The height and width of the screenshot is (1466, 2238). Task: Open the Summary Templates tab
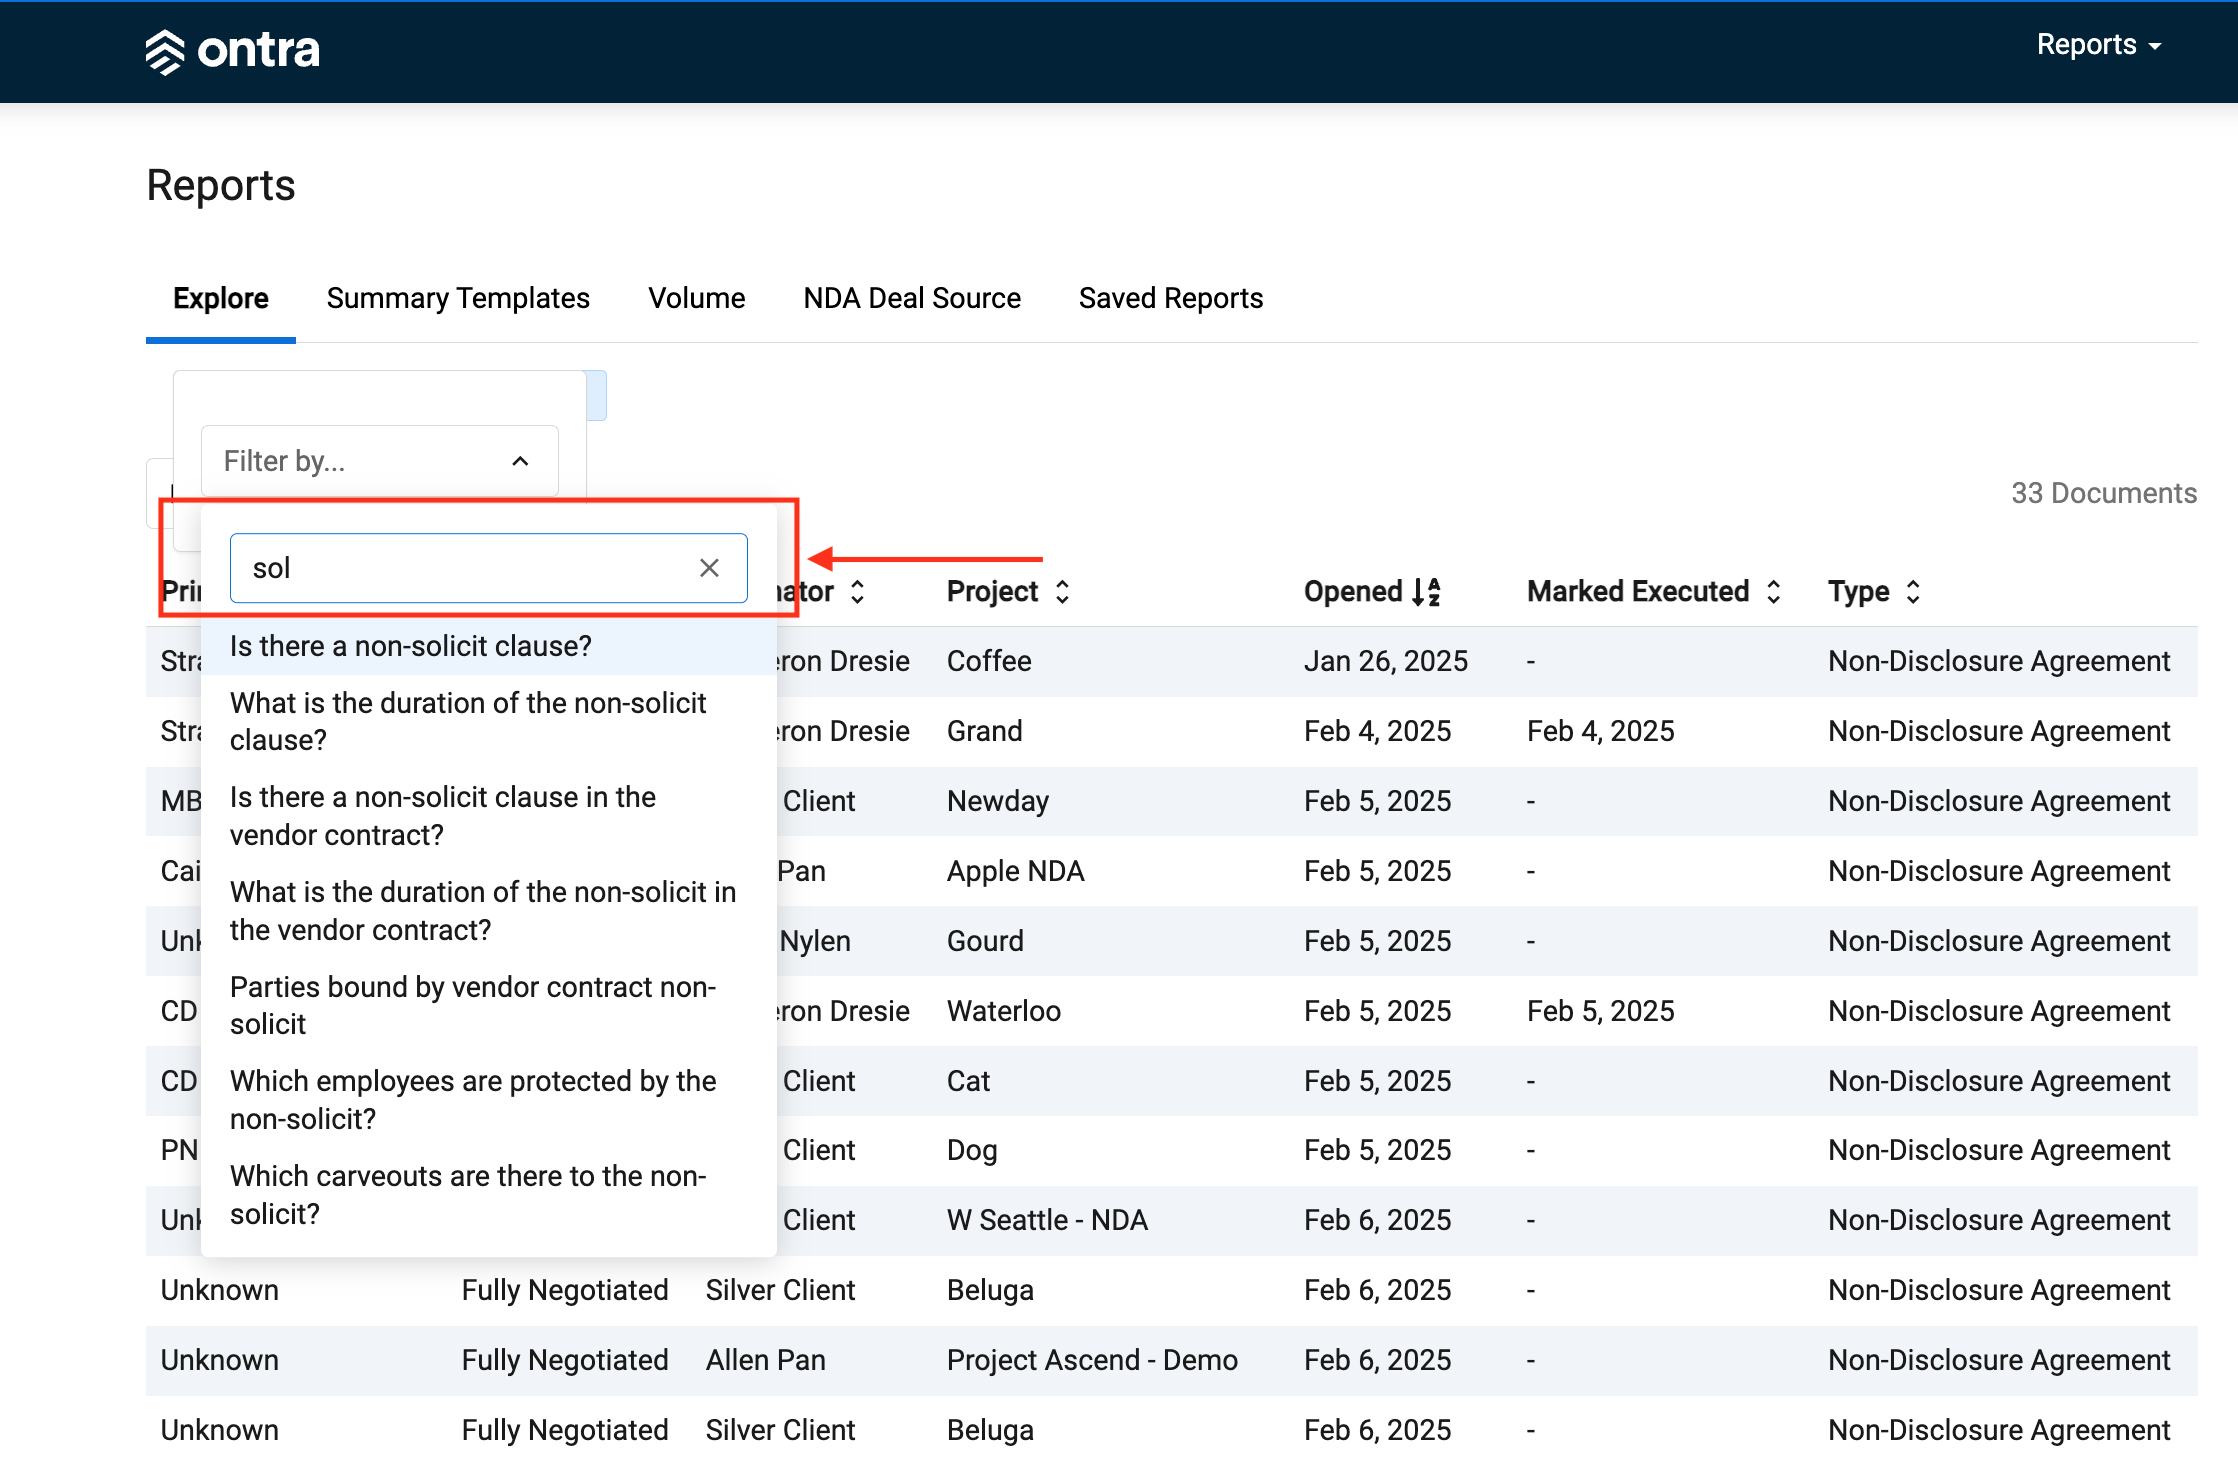[458, 298]
